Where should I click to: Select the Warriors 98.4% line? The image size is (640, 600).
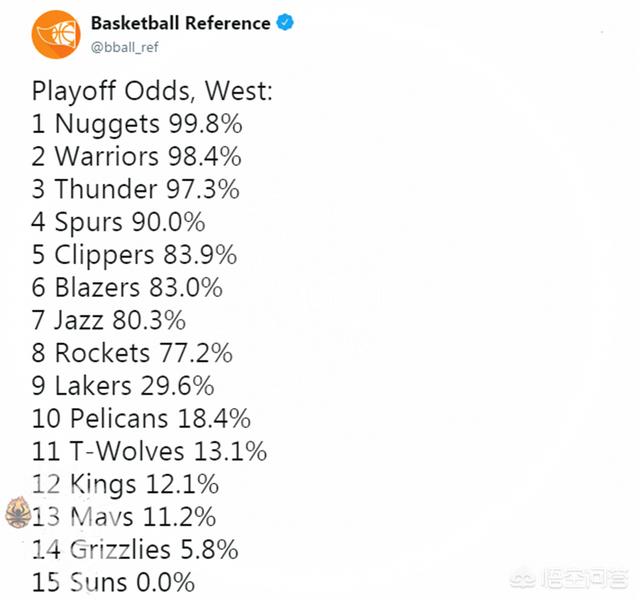tap(137, 156)
